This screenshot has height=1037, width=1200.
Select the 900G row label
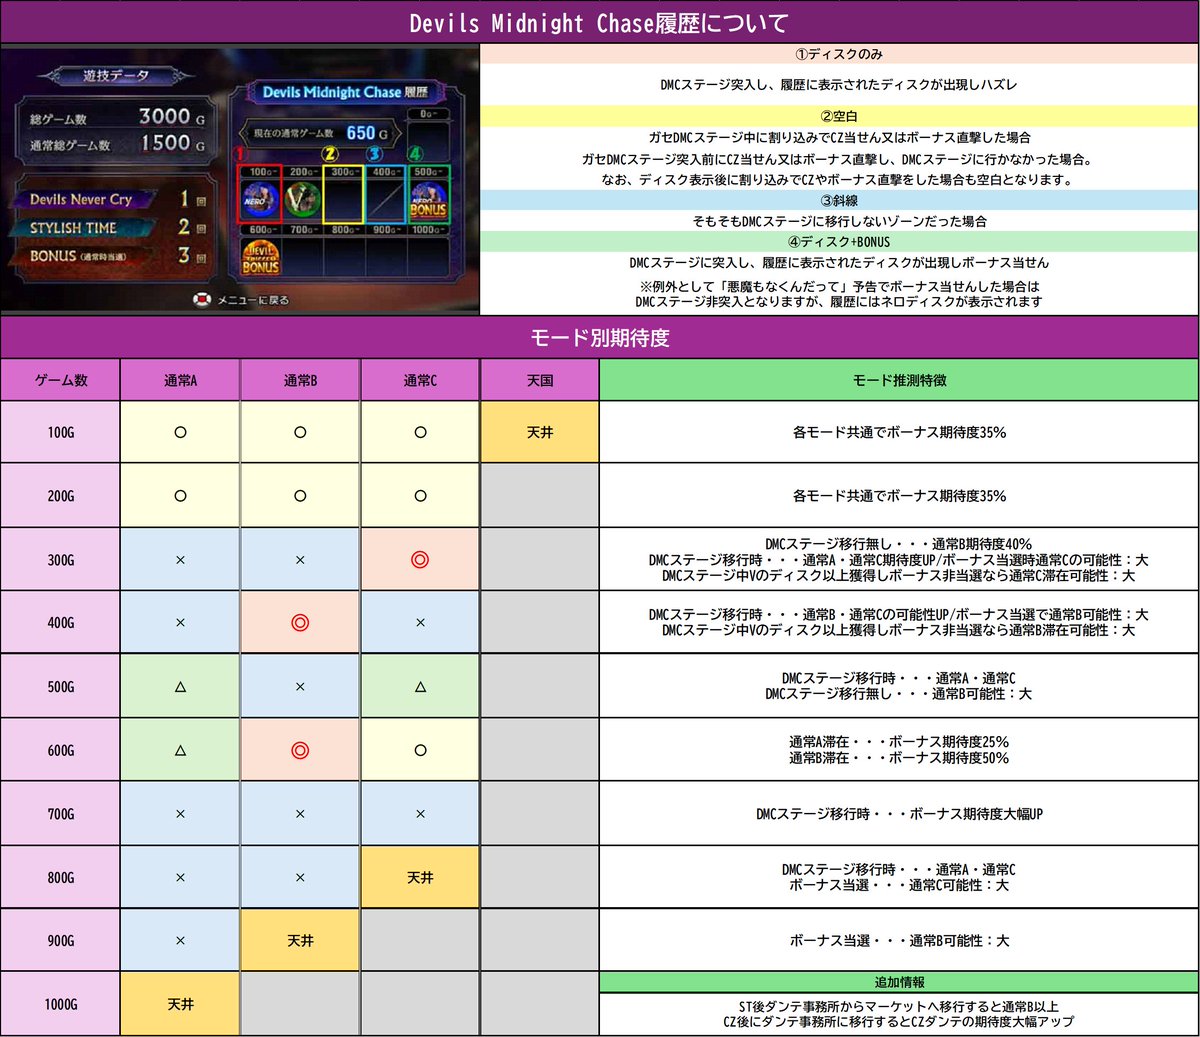pos(61,941)
